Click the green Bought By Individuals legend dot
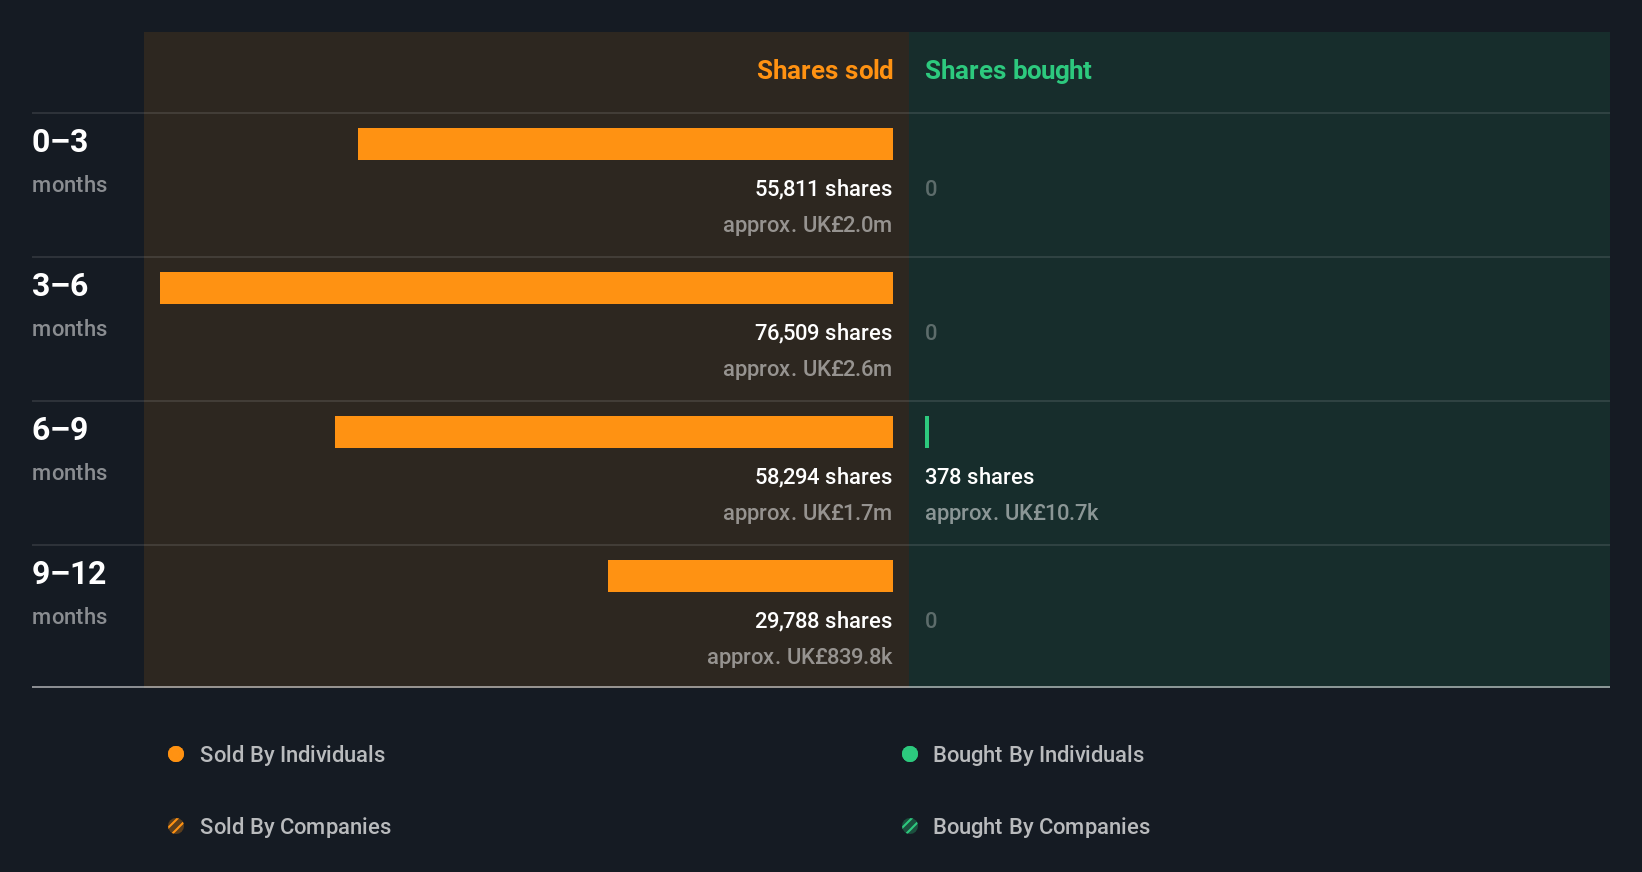This screenshot has width=1642, height=872. 910,754
